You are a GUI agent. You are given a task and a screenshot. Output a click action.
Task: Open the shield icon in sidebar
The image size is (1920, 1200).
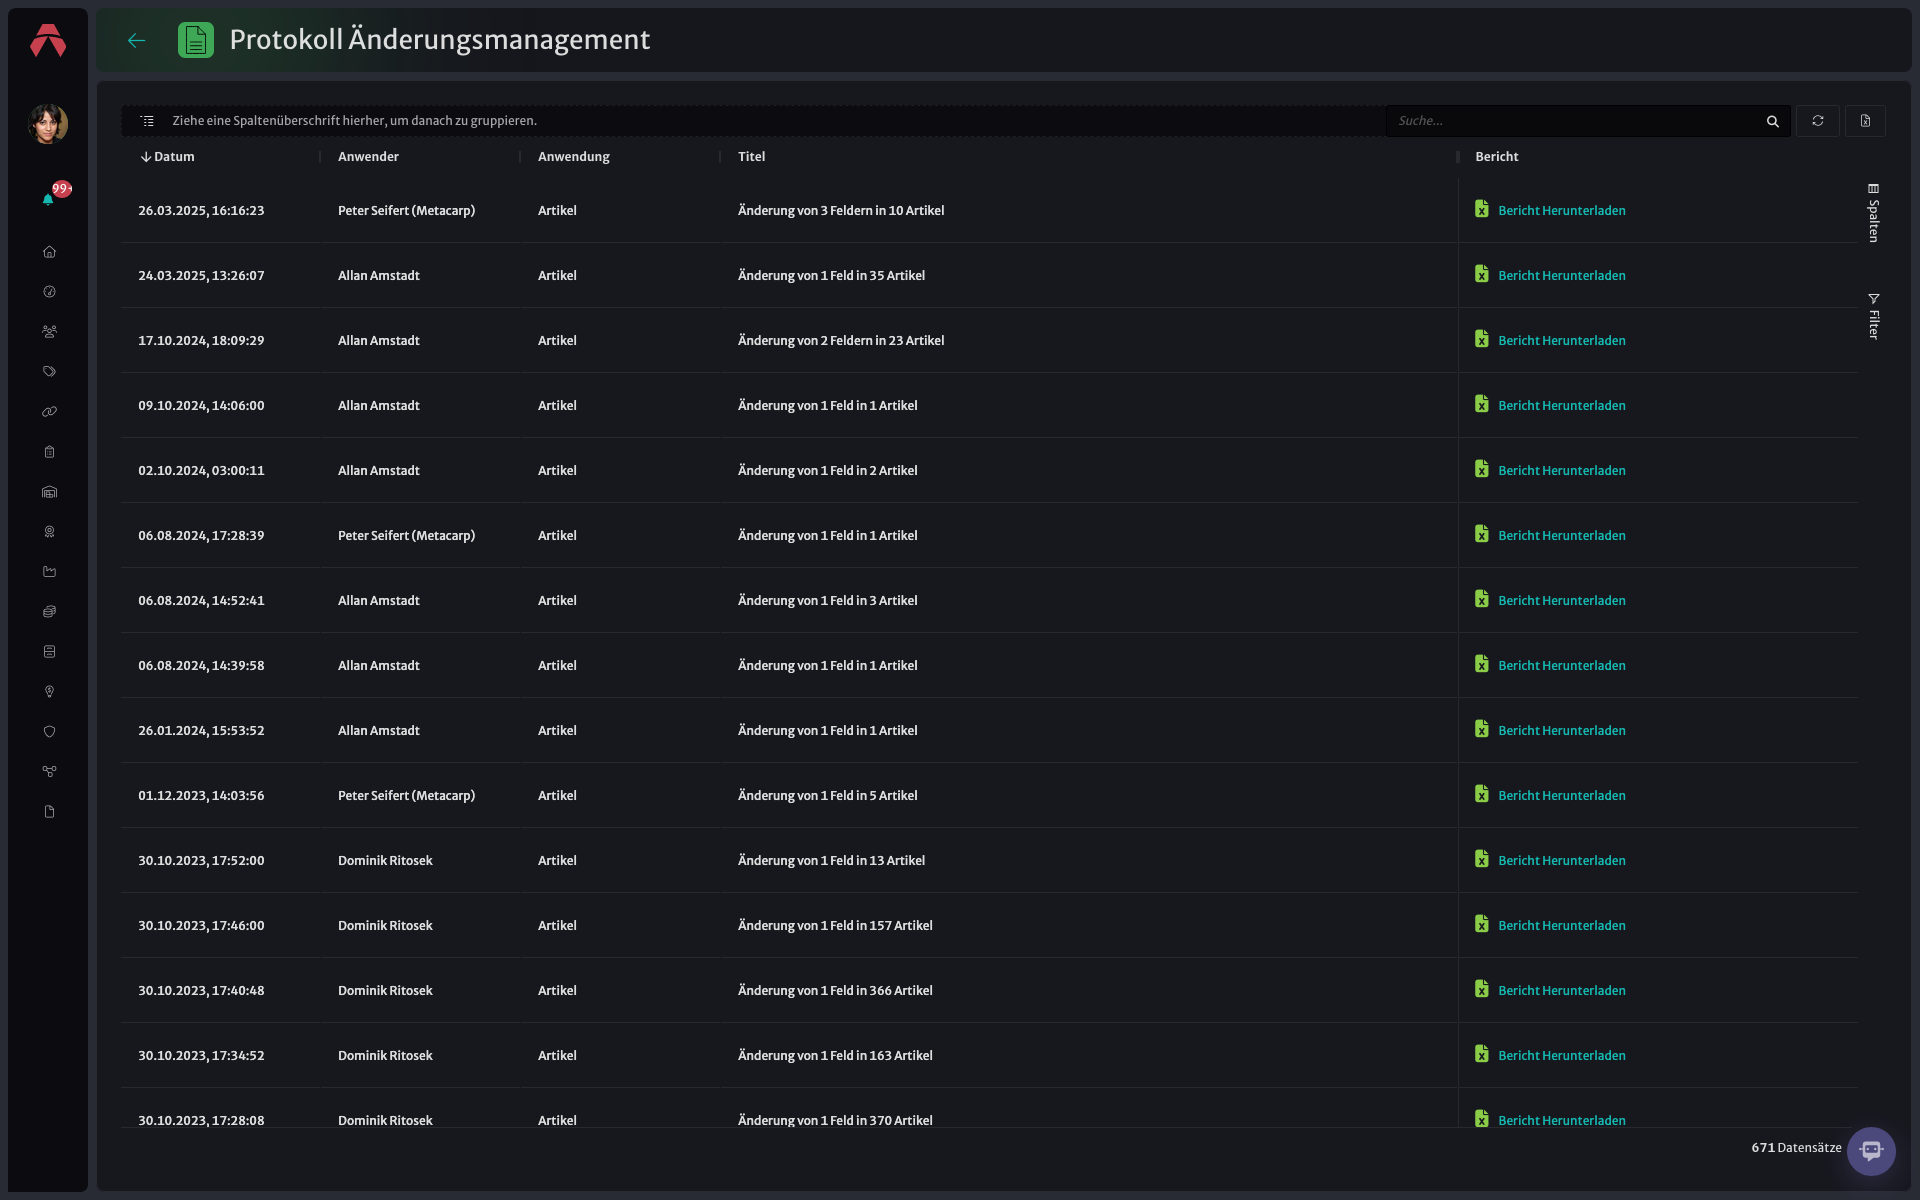pos(49,732)
